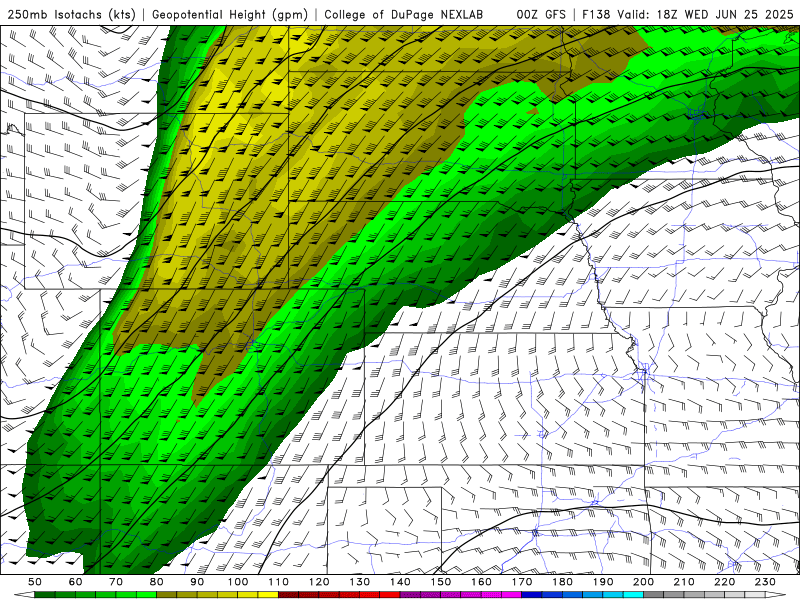Click the 140 legend label
The height and width of the screenshot is (600, 800).
400,582
